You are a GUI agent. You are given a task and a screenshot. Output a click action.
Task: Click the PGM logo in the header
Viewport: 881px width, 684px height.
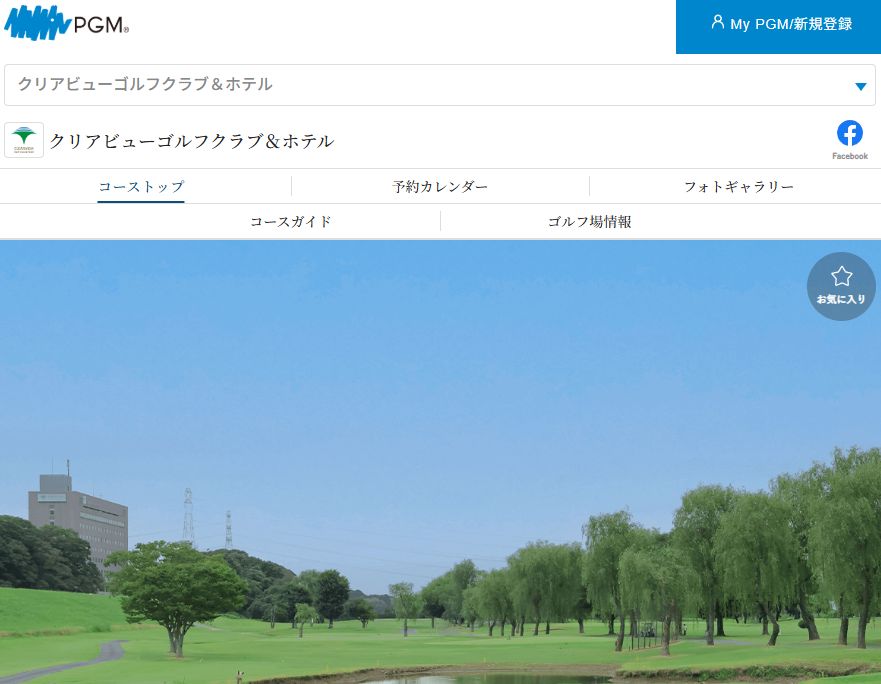[66, 23]
